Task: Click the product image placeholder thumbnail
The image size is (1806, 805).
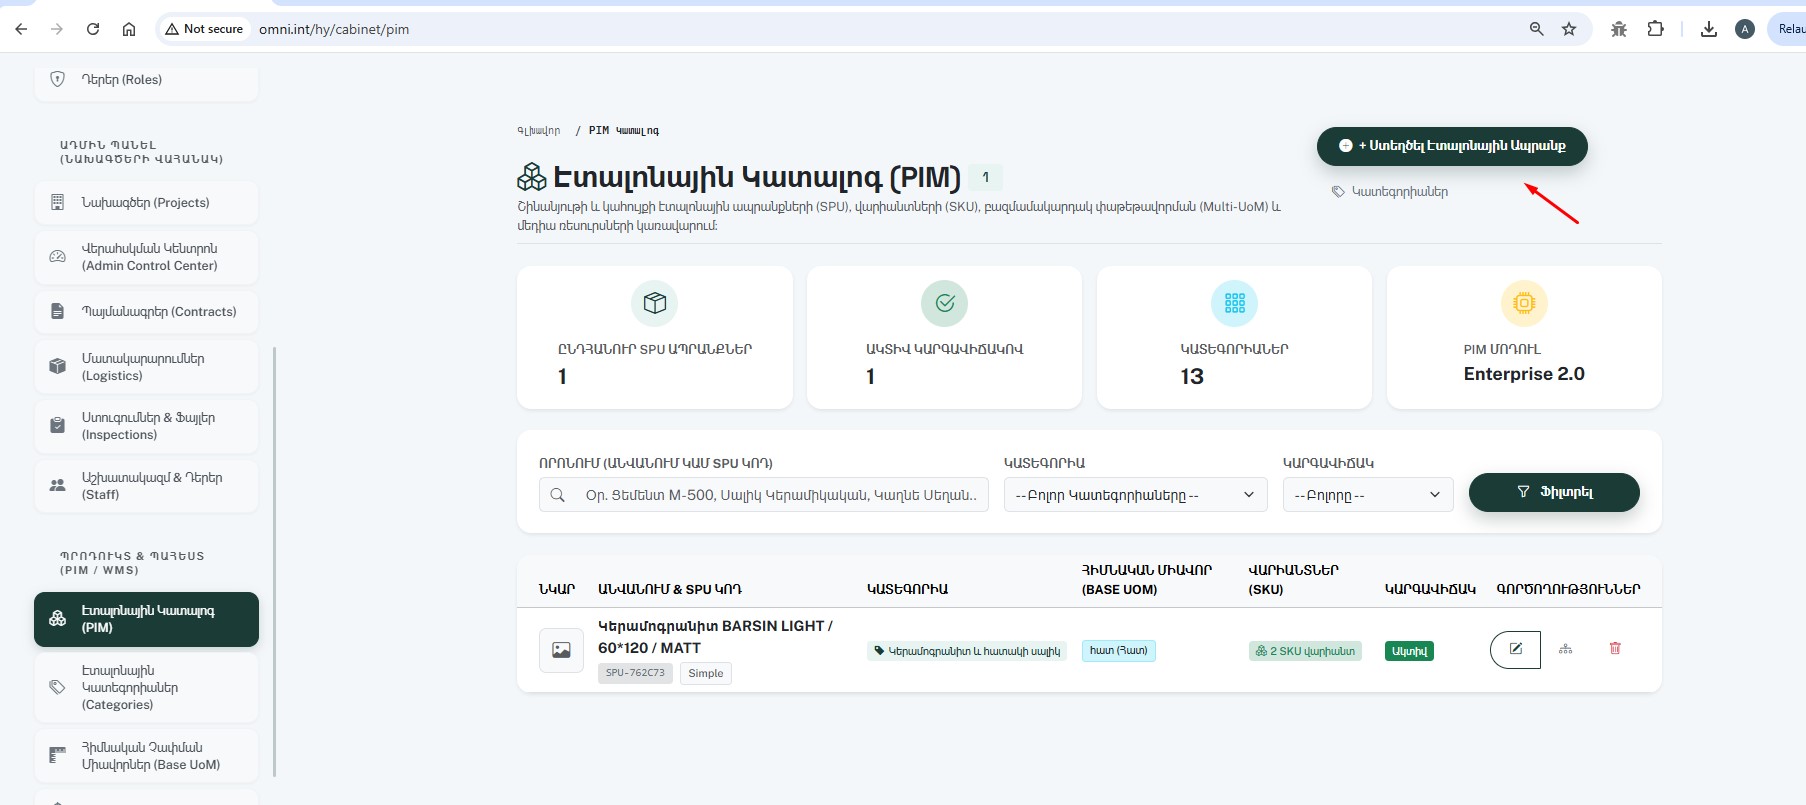Action: (561, 650)
